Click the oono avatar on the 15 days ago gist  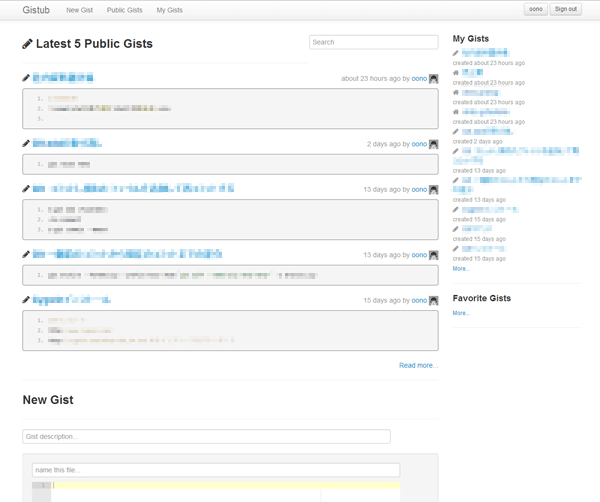(x=433, y=300)
